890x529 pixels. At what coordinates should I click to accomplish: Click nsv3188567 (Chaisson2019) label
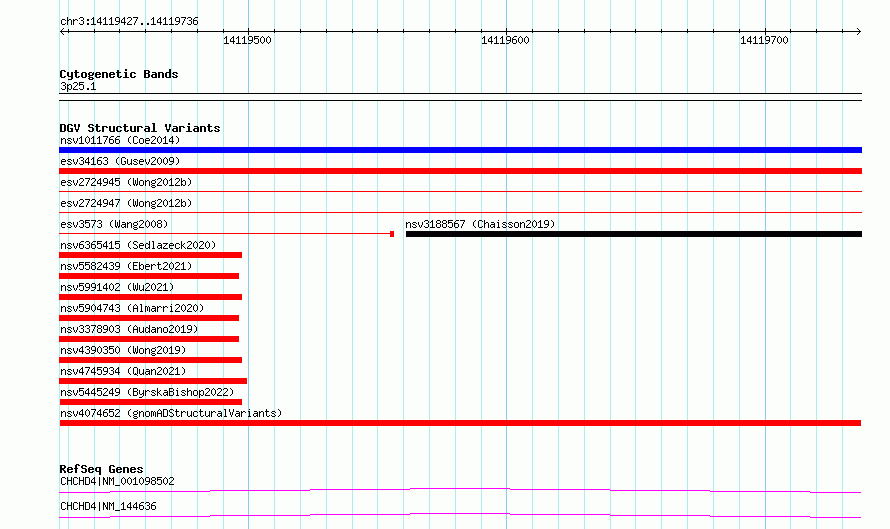tap(480, 224)
